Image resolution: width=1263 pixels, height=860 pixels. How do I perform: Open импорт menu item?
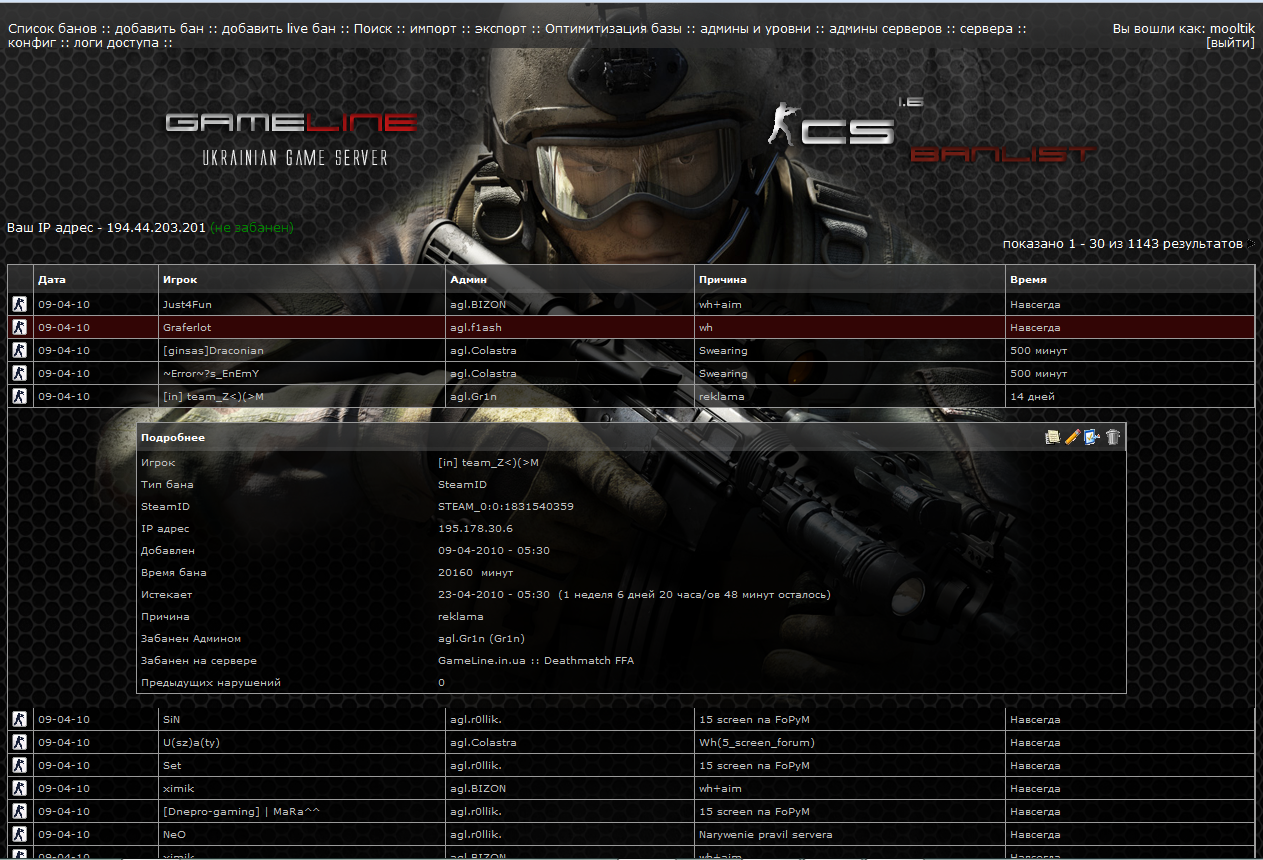435,29
